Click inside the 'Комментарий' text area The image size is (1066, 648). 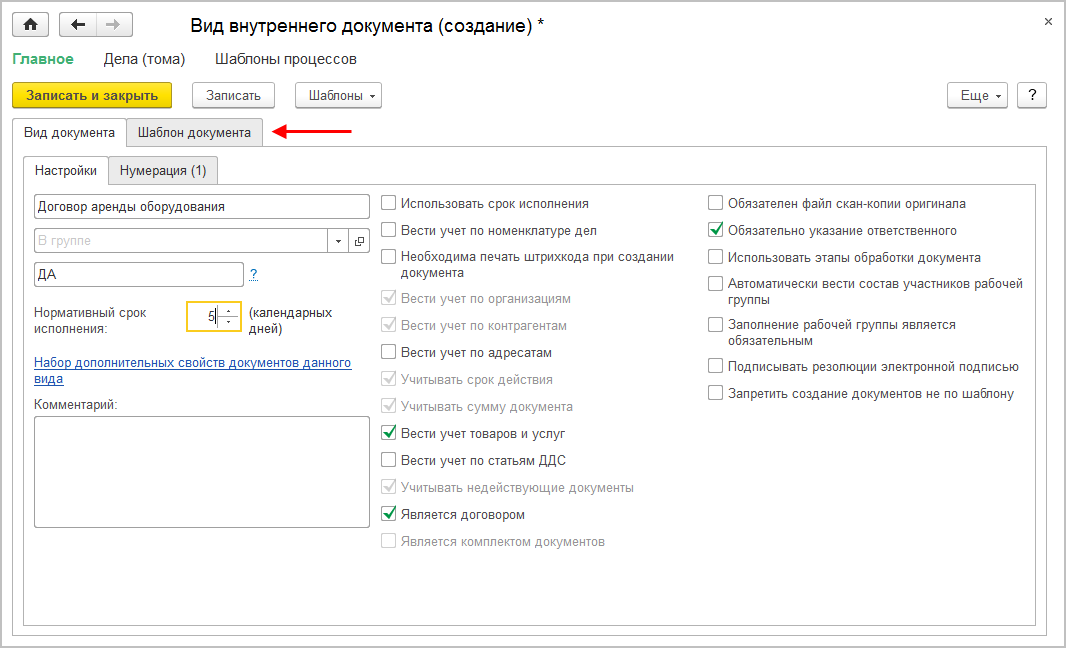(201, 471)
